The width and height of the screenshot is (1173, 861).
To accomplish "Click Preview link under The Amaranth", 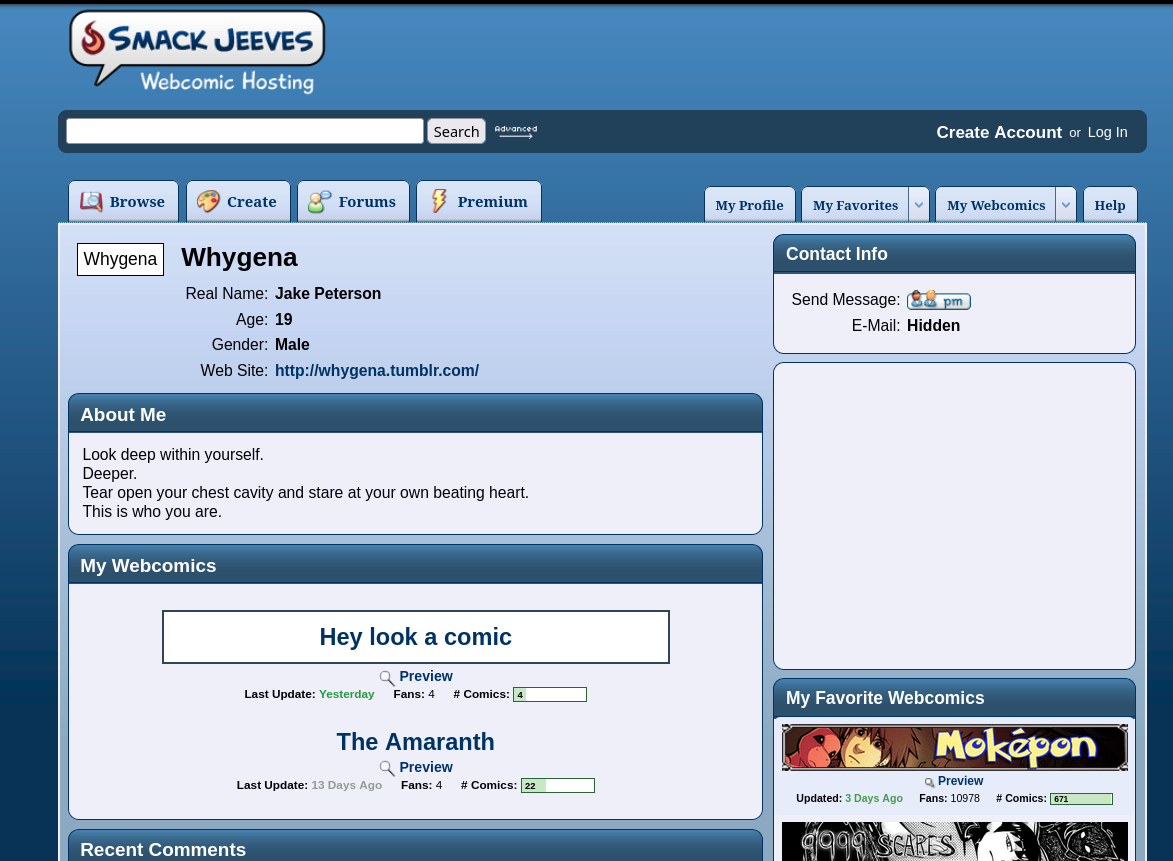I will tap(426, 767).
